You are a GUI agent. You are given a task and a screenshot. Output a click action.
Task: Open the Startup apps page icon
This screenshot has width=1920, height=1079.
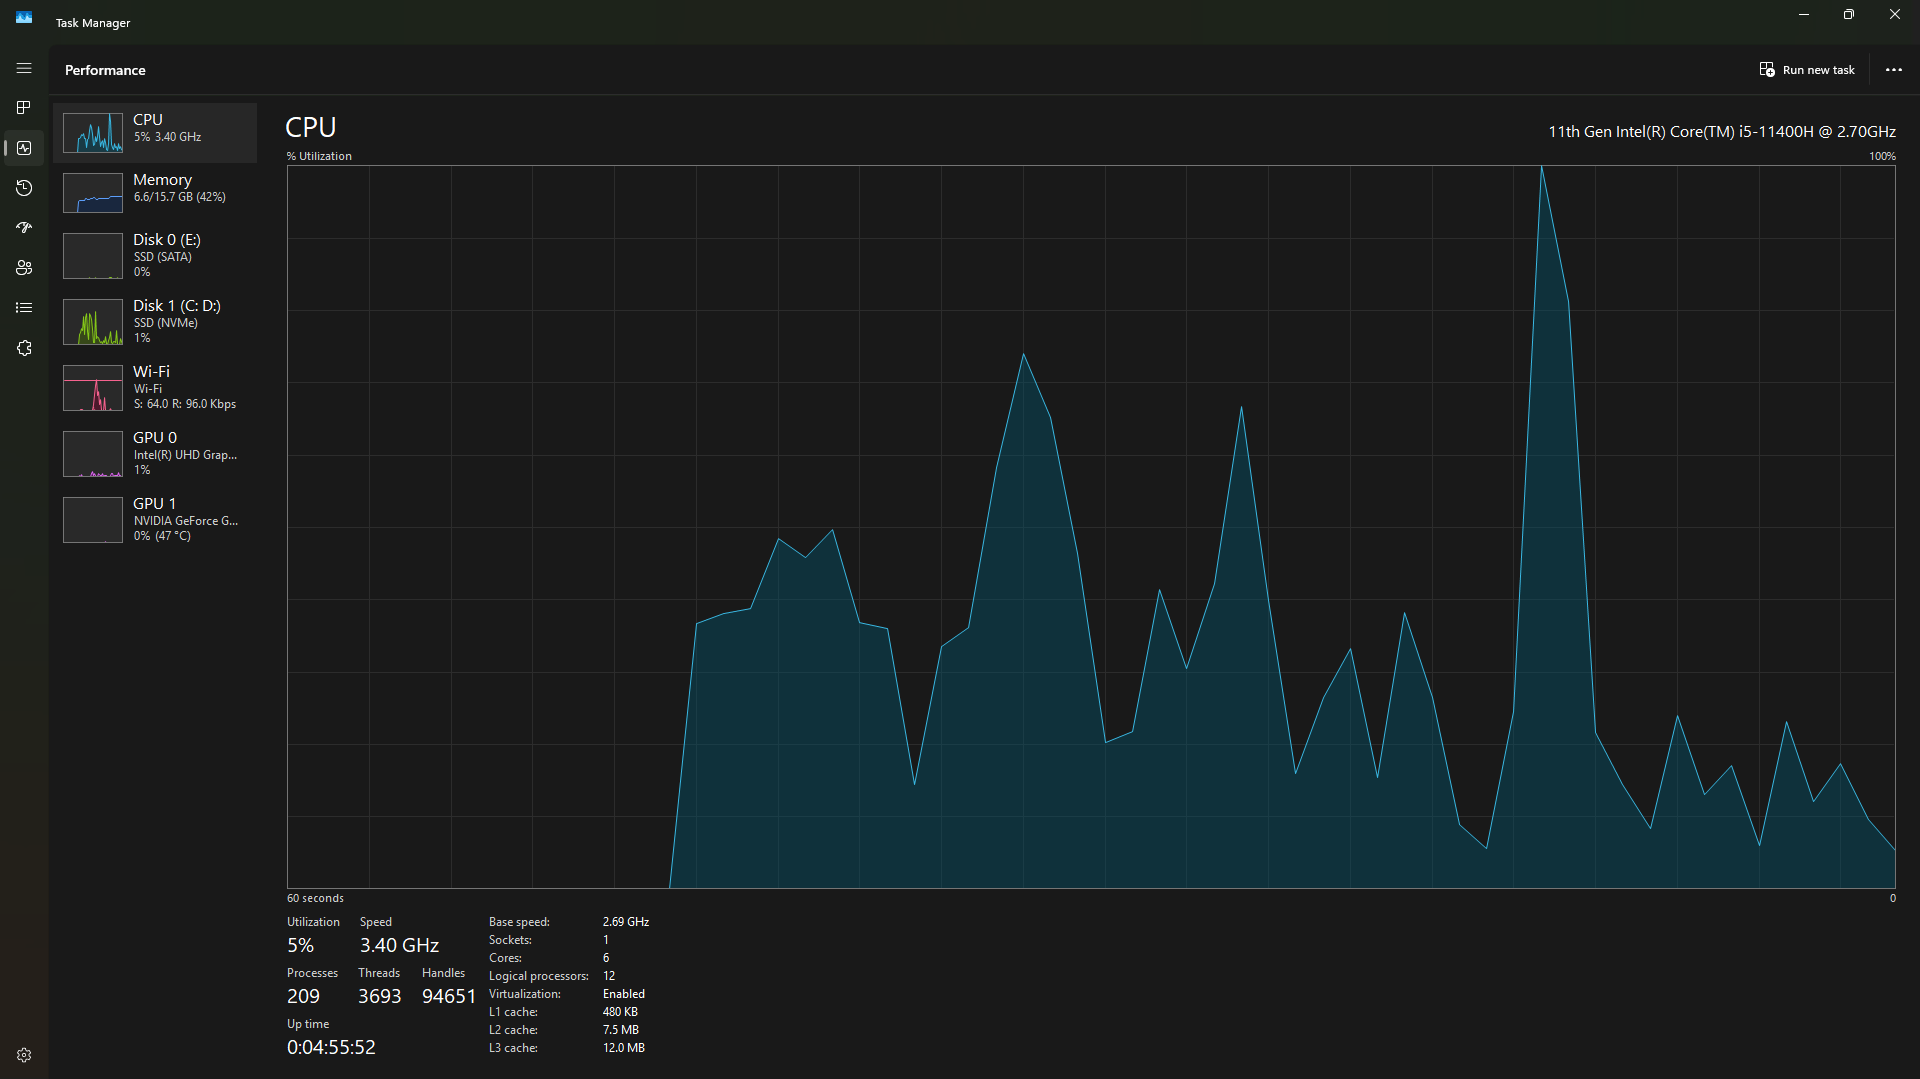pyautogui.click(x=24, y=228)
